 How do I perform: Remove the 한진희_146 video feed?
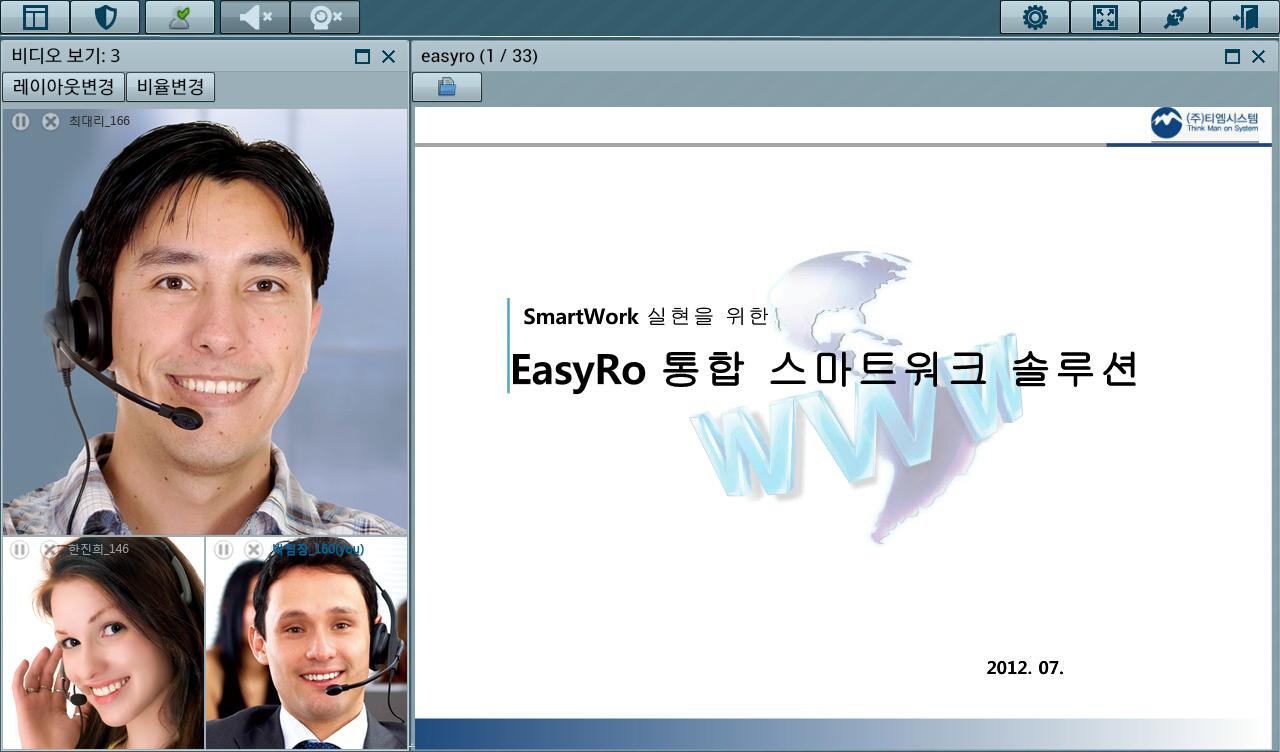(x=49, y=550)
